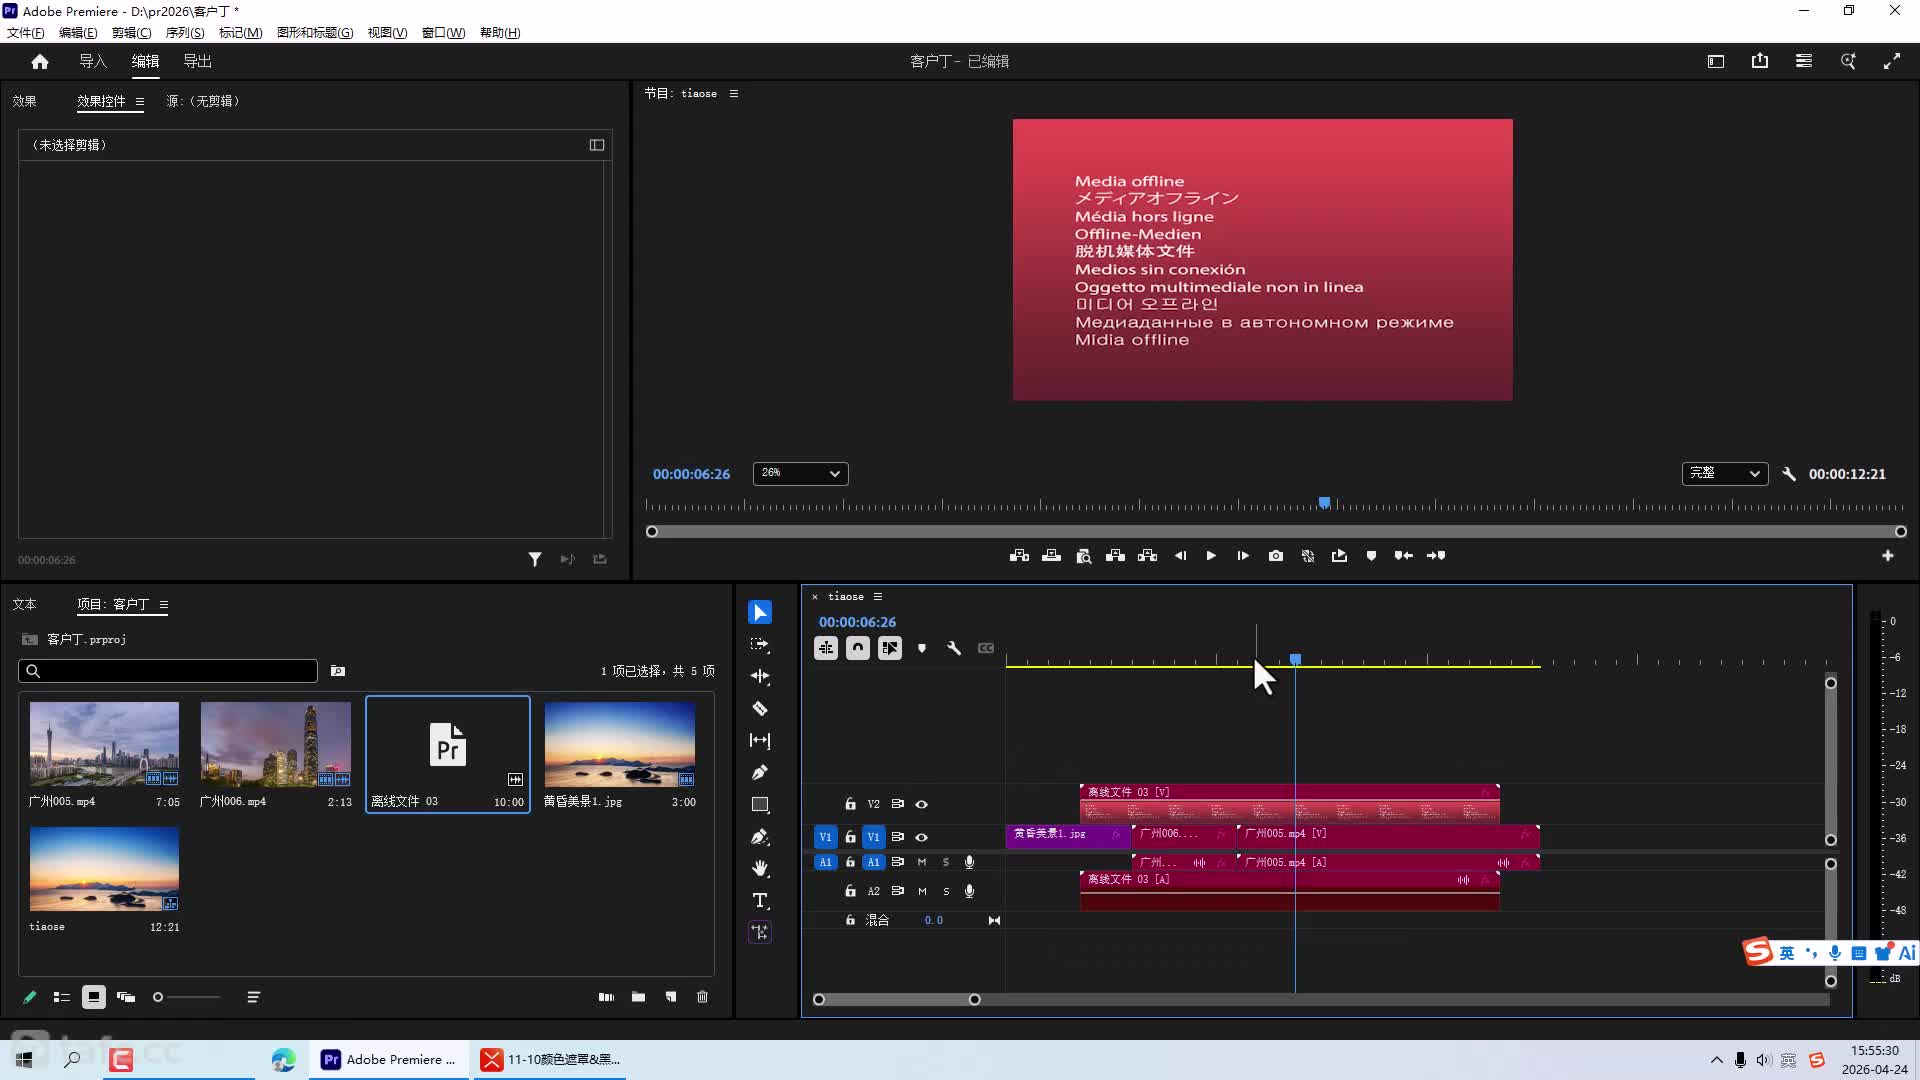Open program monitor settings wrench
The height and width of the screenshot is (1080, 1920).
click(1789, 474)
